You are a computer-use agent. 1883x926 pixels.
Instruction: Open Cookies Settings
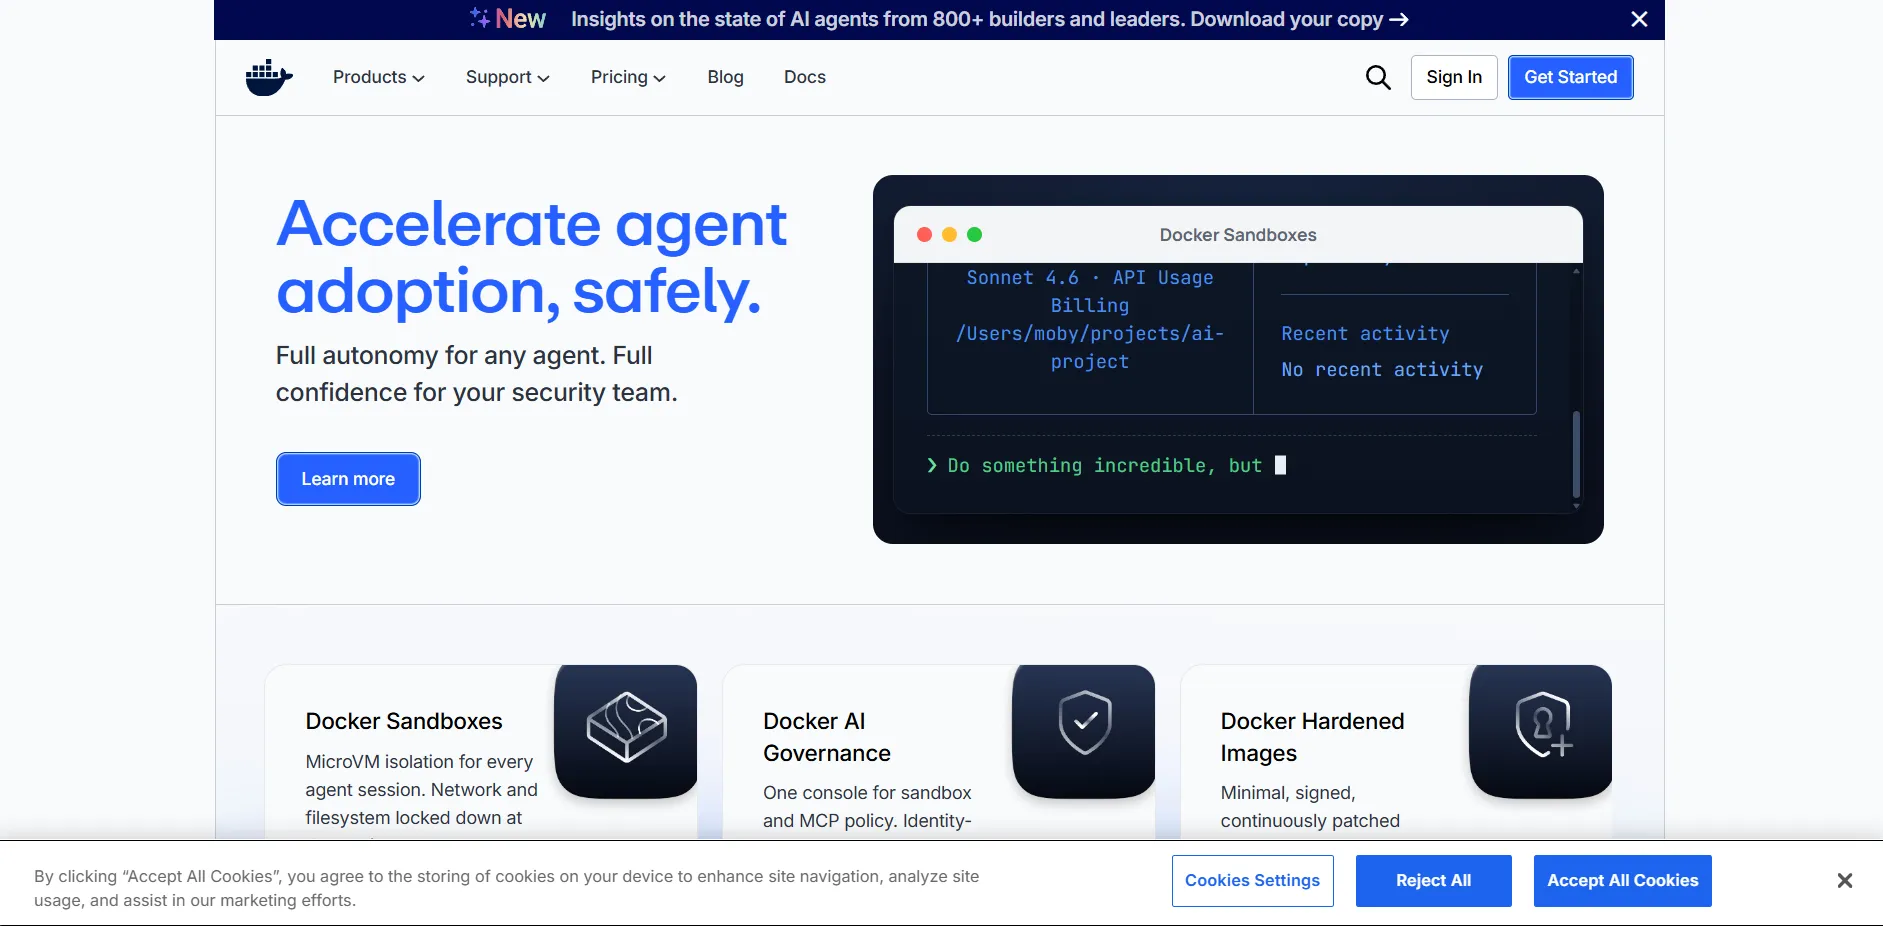(x=1252, y=880)
